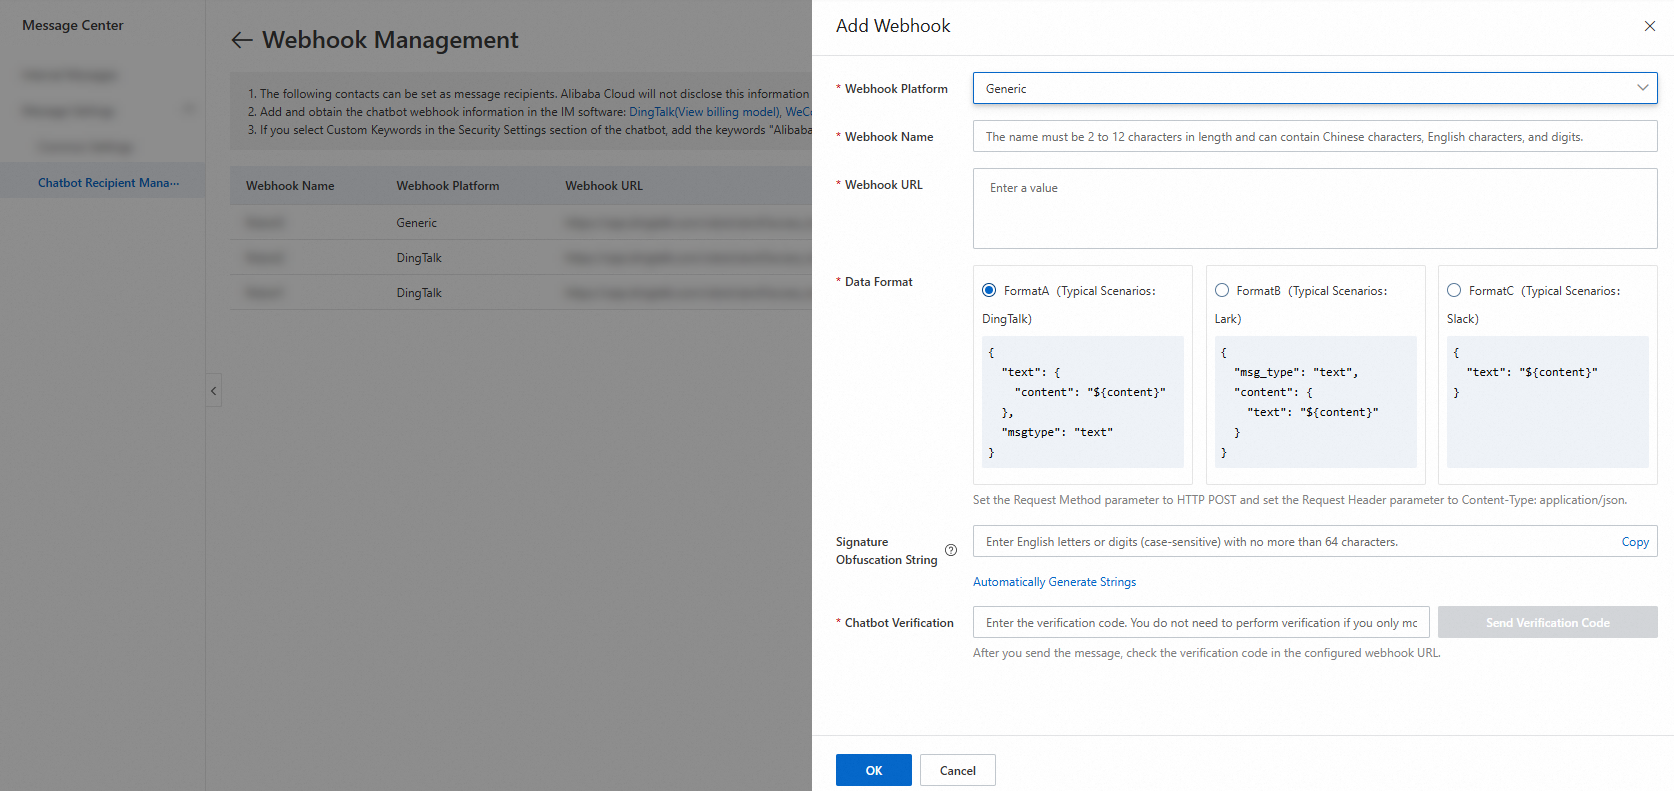Click the Chatbot Verification code input
This screenshot has height=791, width=1674.
[x=1200, y=623]
